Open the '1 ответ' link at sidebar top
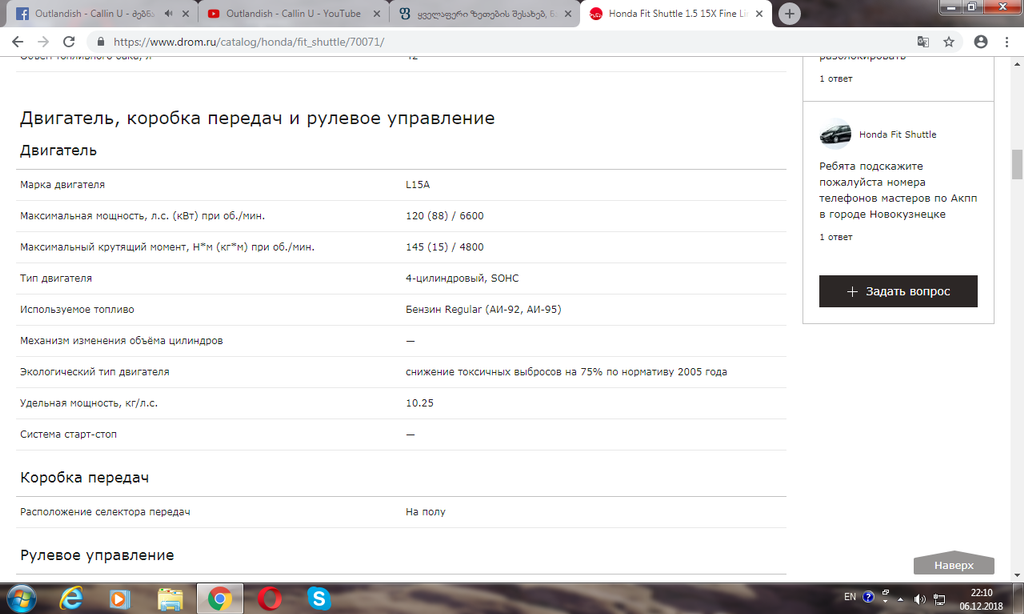1024x614 pixels. tap(836, 79)
